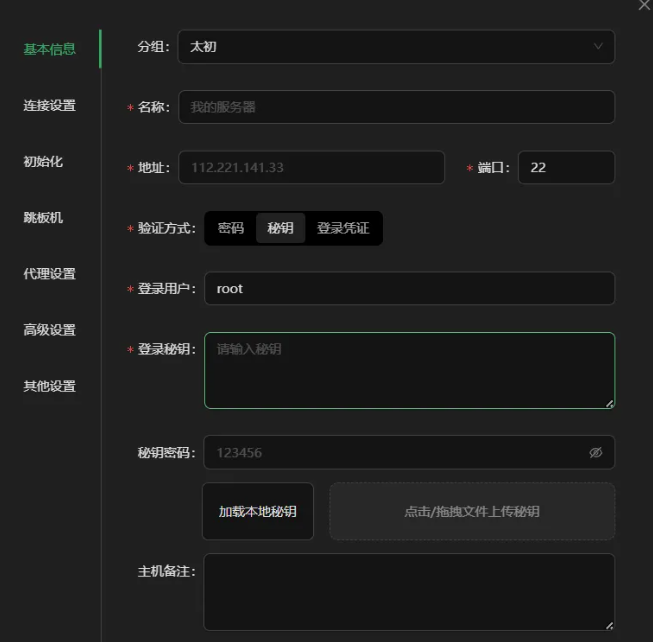Viewport: 653px width, 642px height.
Task: Select 秘钥 as the authentication method
Action: tap(280, 228)
